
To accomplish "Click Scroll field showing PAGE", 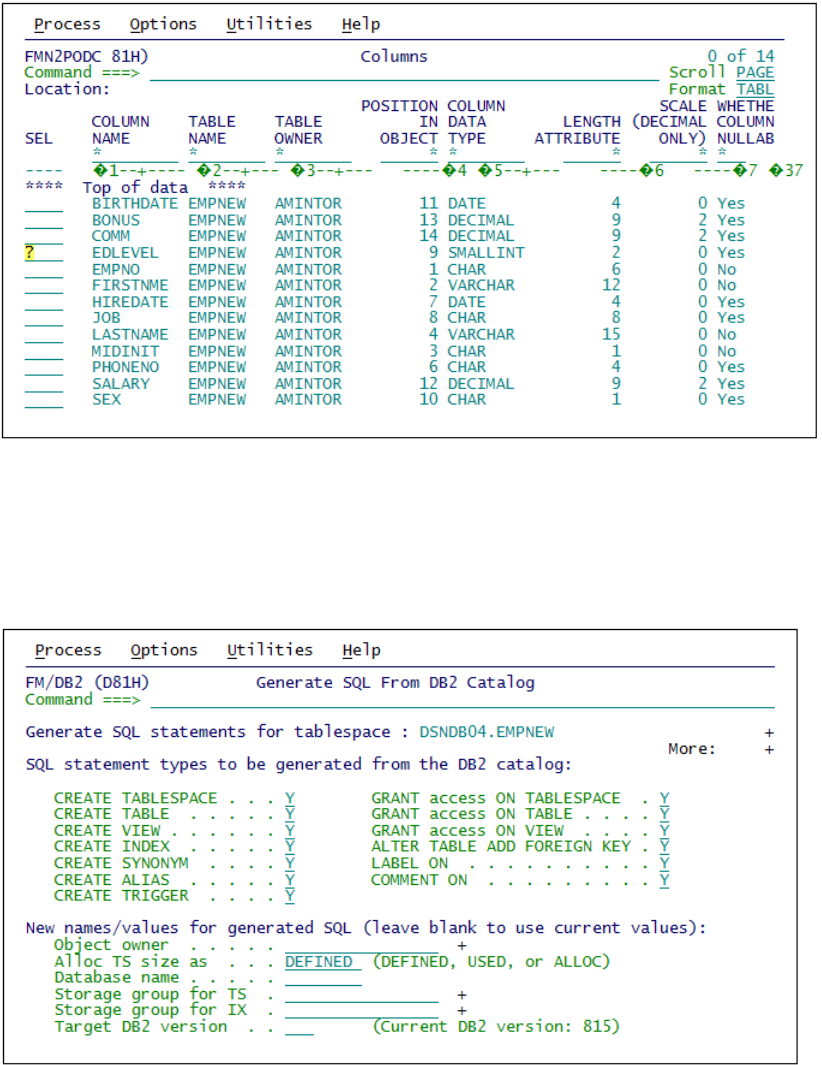I will [755, 73].
